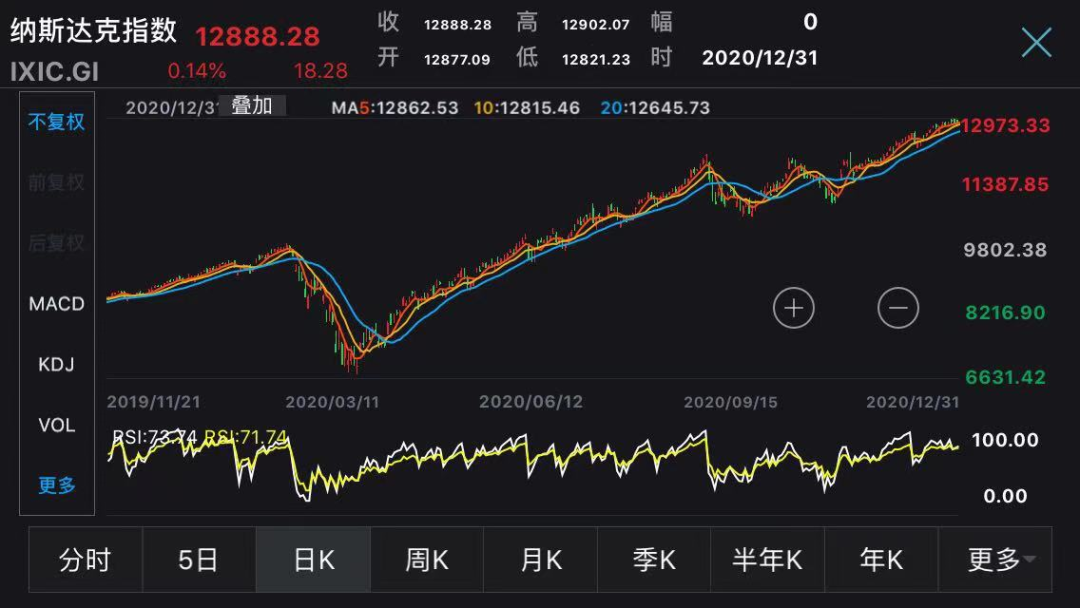Tap the MA5:12862.53 label
The width and height of the screenshot is (1080, 608).
(x=395, y=108)
